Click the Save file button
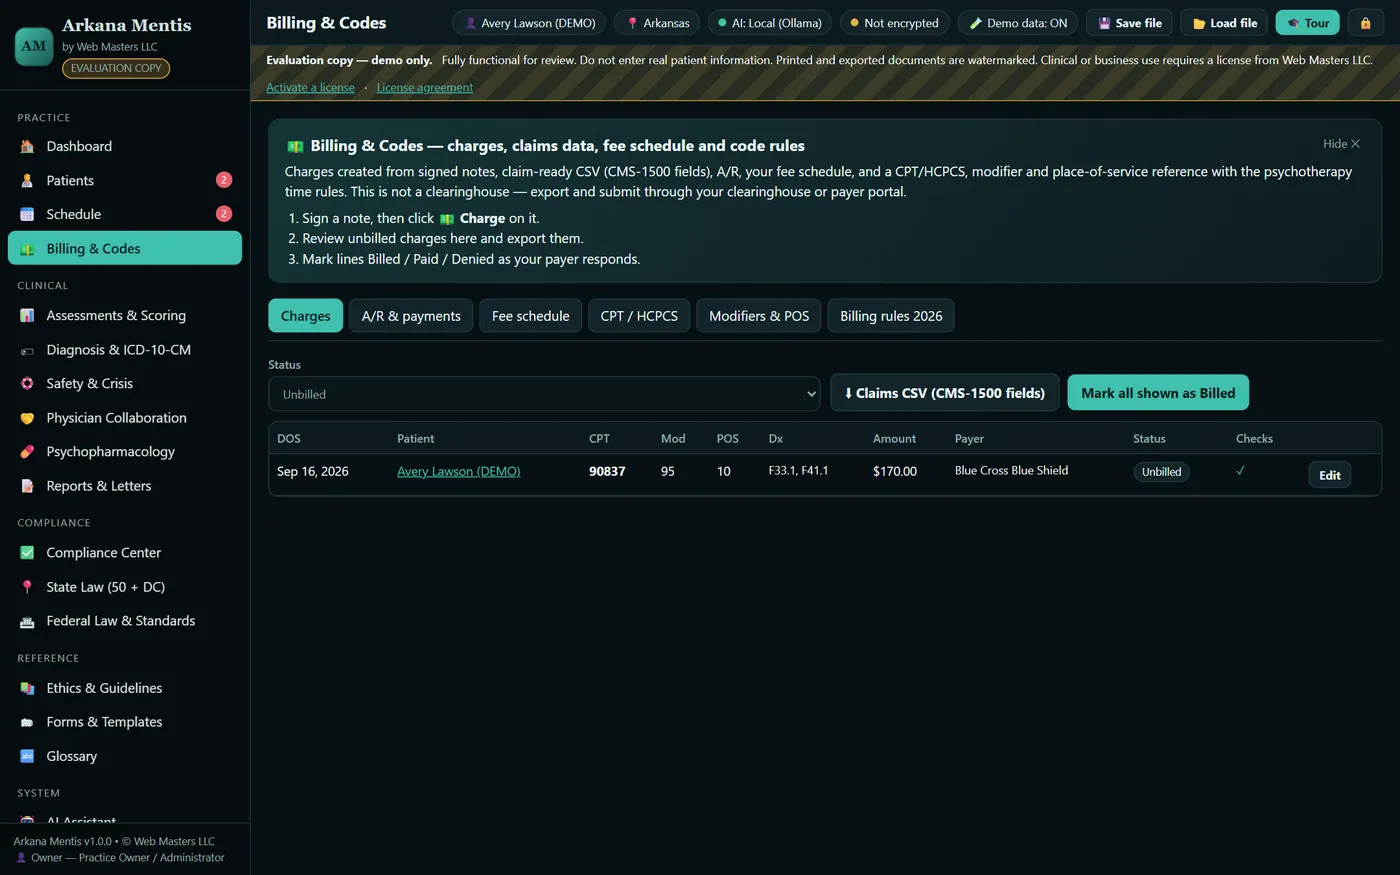The image size is (1400, 875). (x=1129, y=23)
